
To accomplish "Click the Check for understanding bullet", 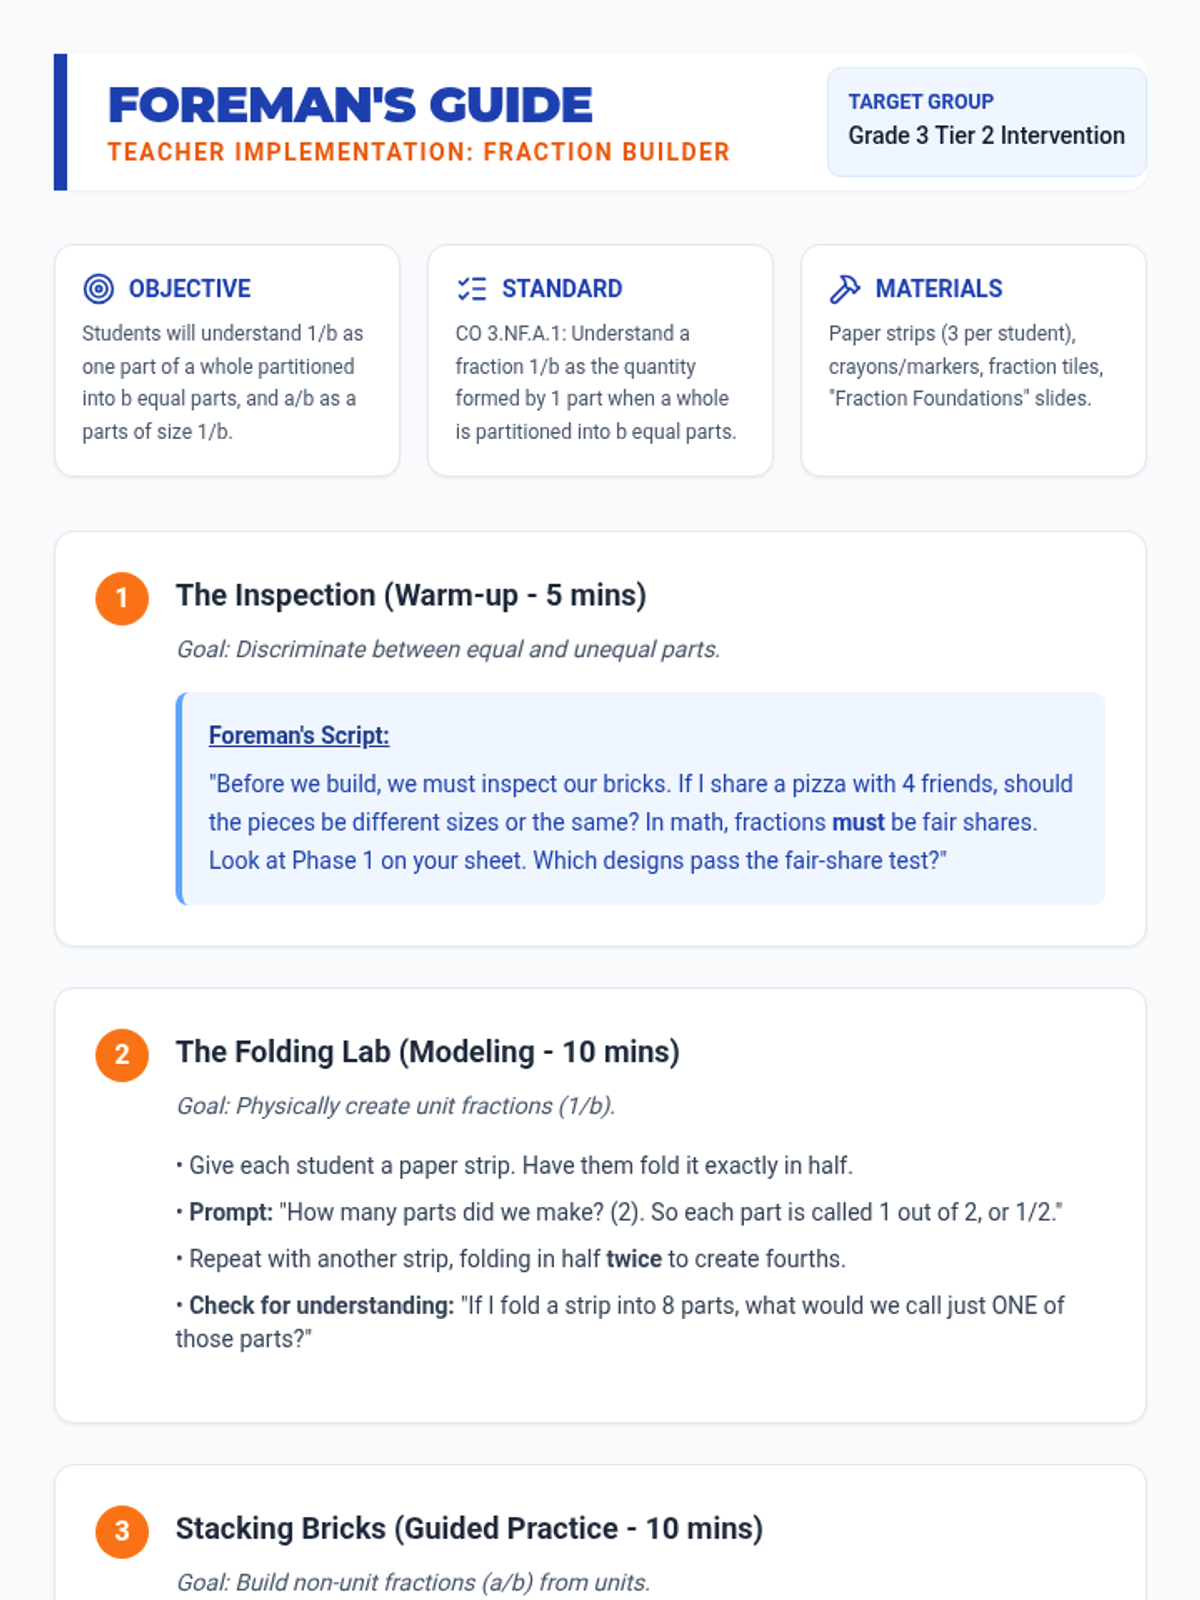I will [620, 1322].
